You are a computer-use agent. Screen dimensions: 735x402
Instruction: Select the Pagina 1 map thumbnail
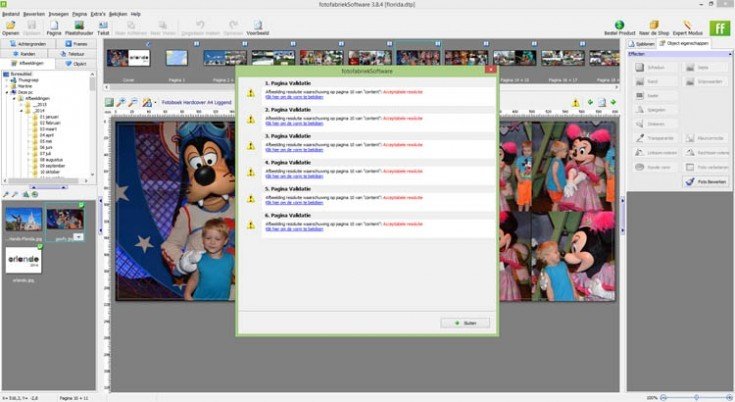point(176,58)
